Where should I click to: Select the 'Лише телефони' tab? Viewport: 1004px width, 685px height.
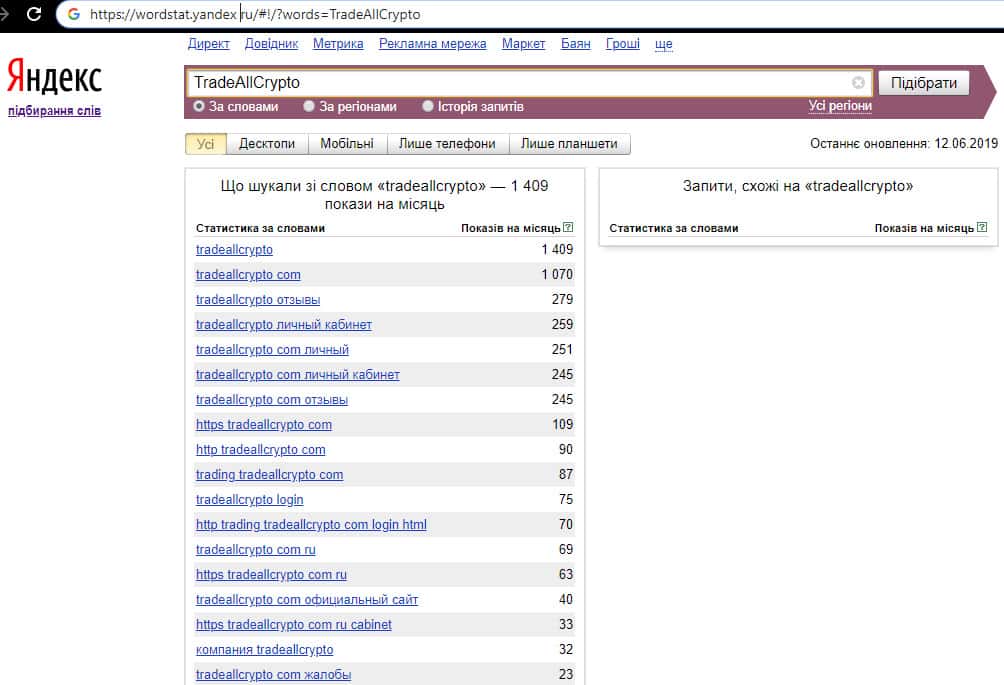tap(447, 144)
